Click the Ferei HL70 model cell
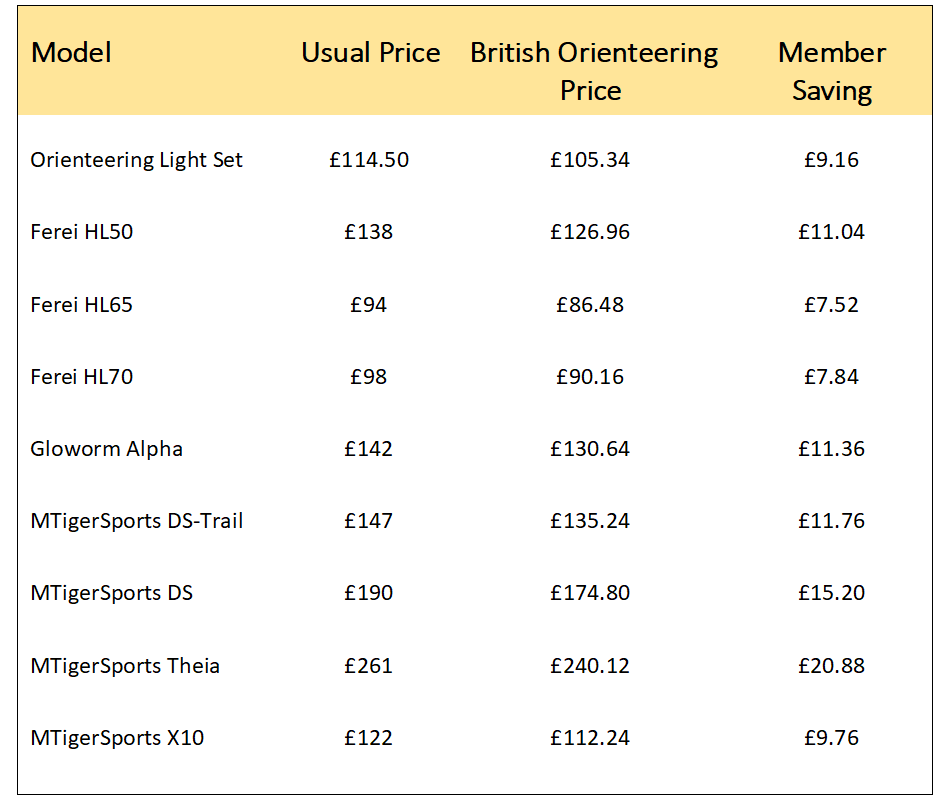The width and height of the screenshot is (949, 806). [x=82, y=377]
